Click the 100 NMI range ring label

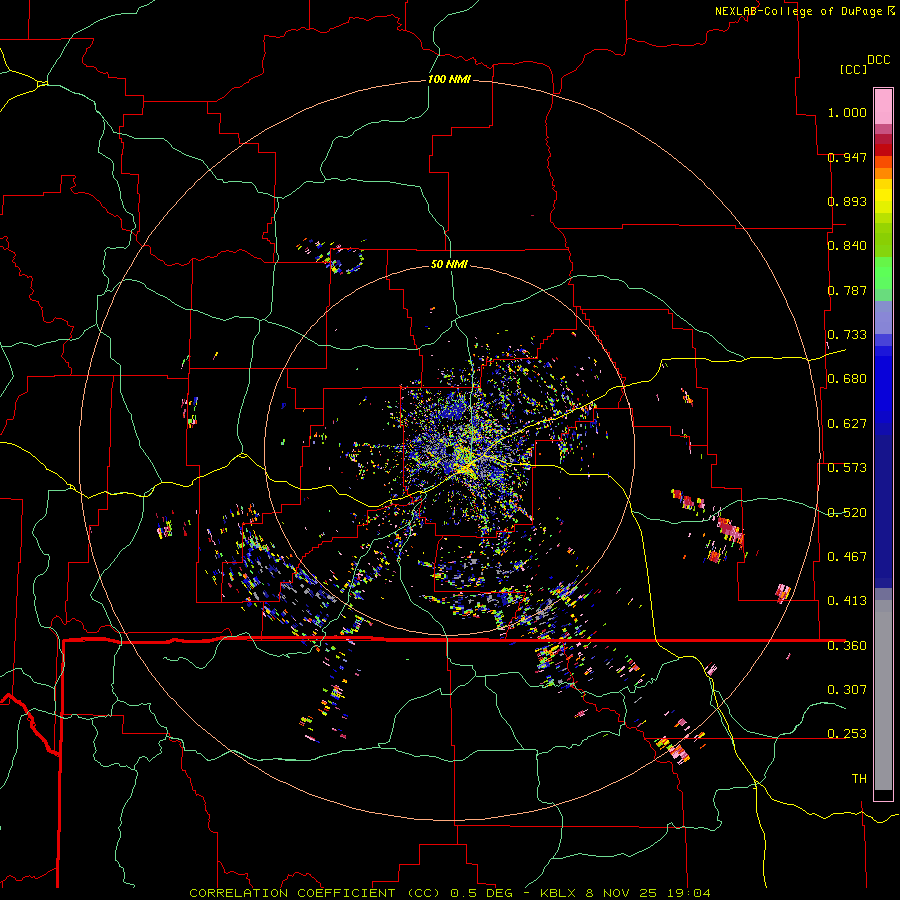tap(449, 79)
